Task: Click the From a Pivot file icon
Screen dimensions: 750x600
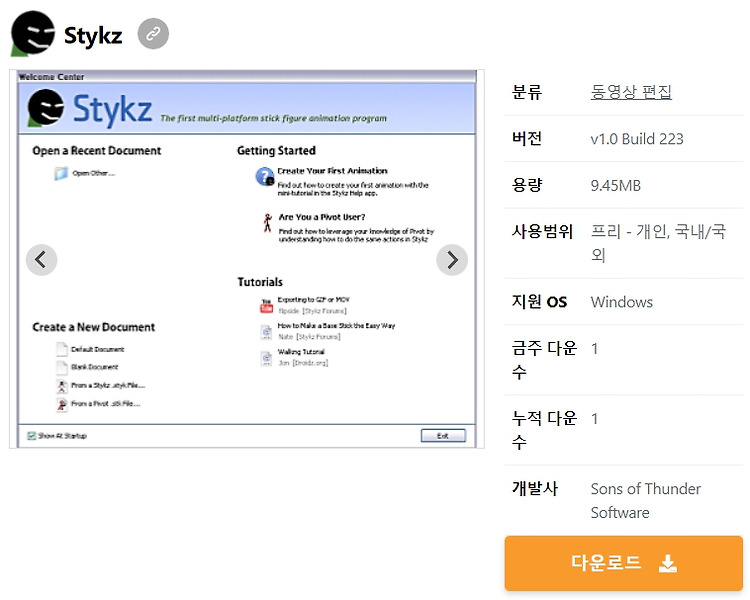Action: coord(62,404)
